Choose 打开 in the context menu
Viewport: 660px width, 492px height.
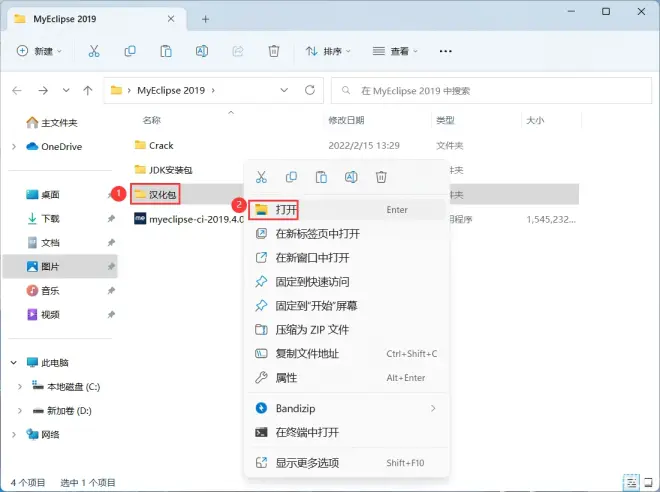coord(346,210)
